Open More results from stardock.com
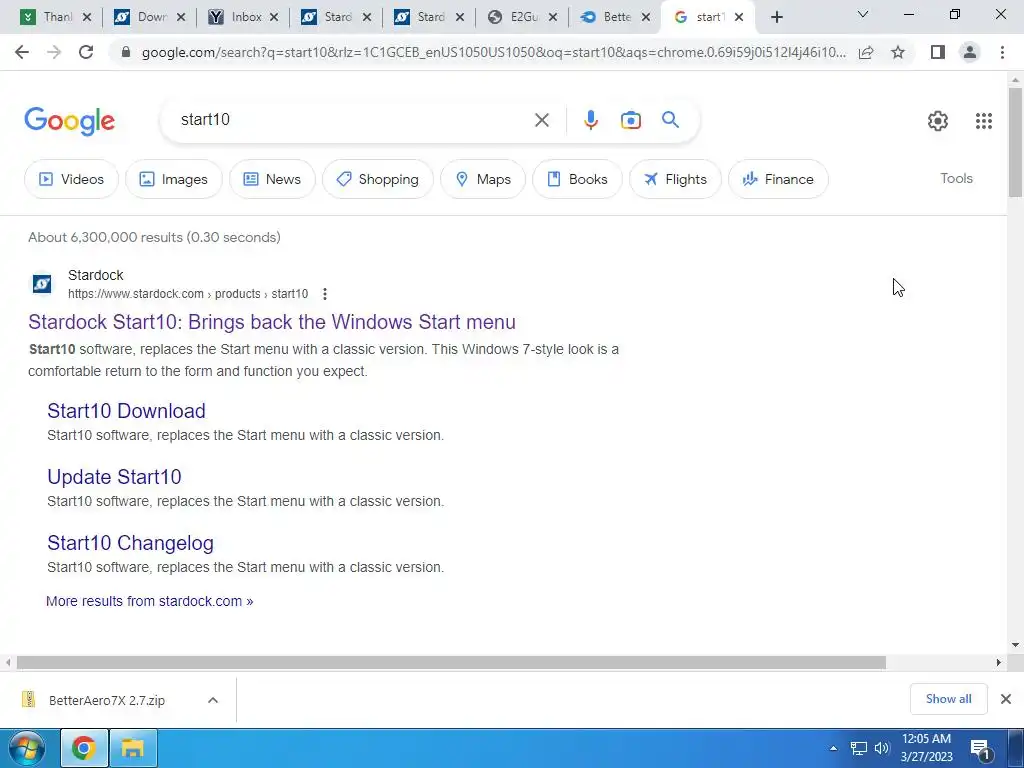Viewport: 1024px width, 768px height. (150, 601)
